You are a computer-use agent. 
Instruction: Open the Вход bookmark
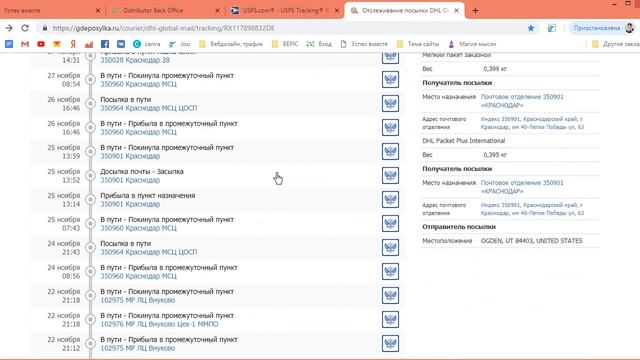pyautogui.click(x=319, y=44)
